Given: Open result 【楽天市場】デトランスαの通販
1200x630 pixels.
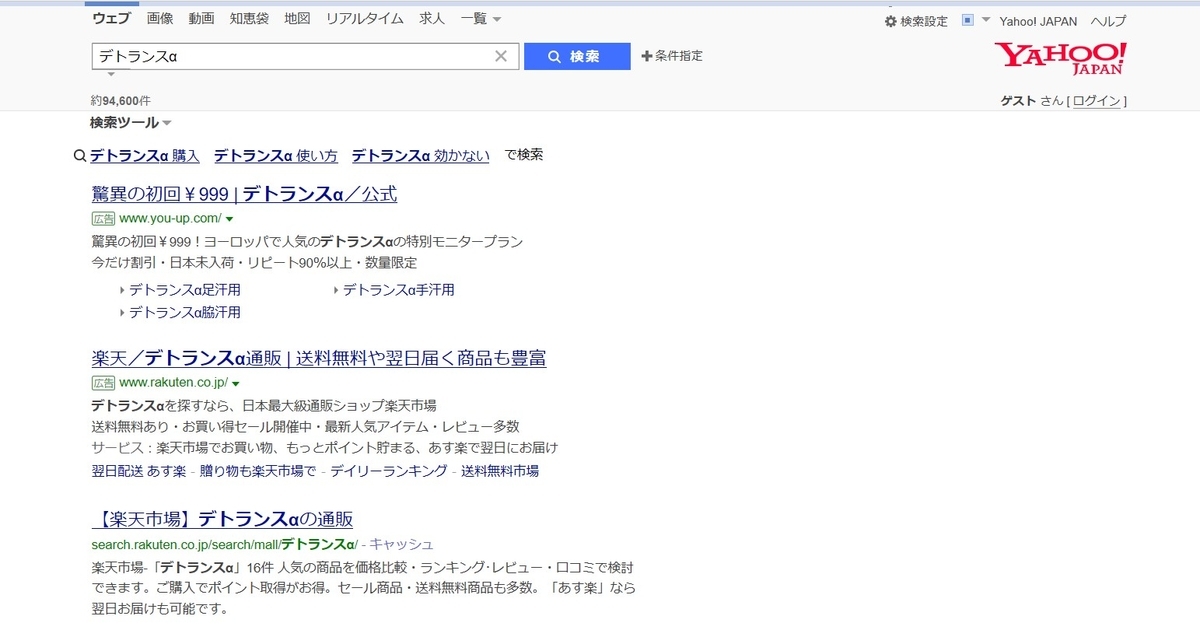Looking at the screenshot, I should click(222, 519).
